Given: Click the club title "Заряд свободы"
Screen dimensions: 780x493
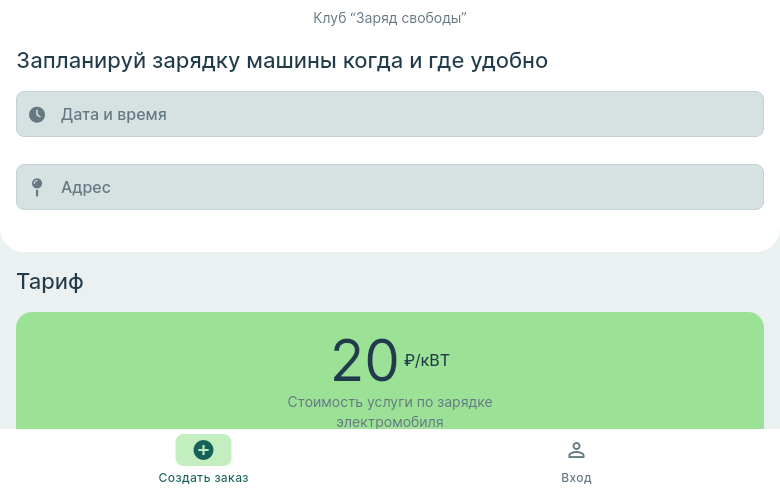Looking at the screenshot, I should coord(390,18).
